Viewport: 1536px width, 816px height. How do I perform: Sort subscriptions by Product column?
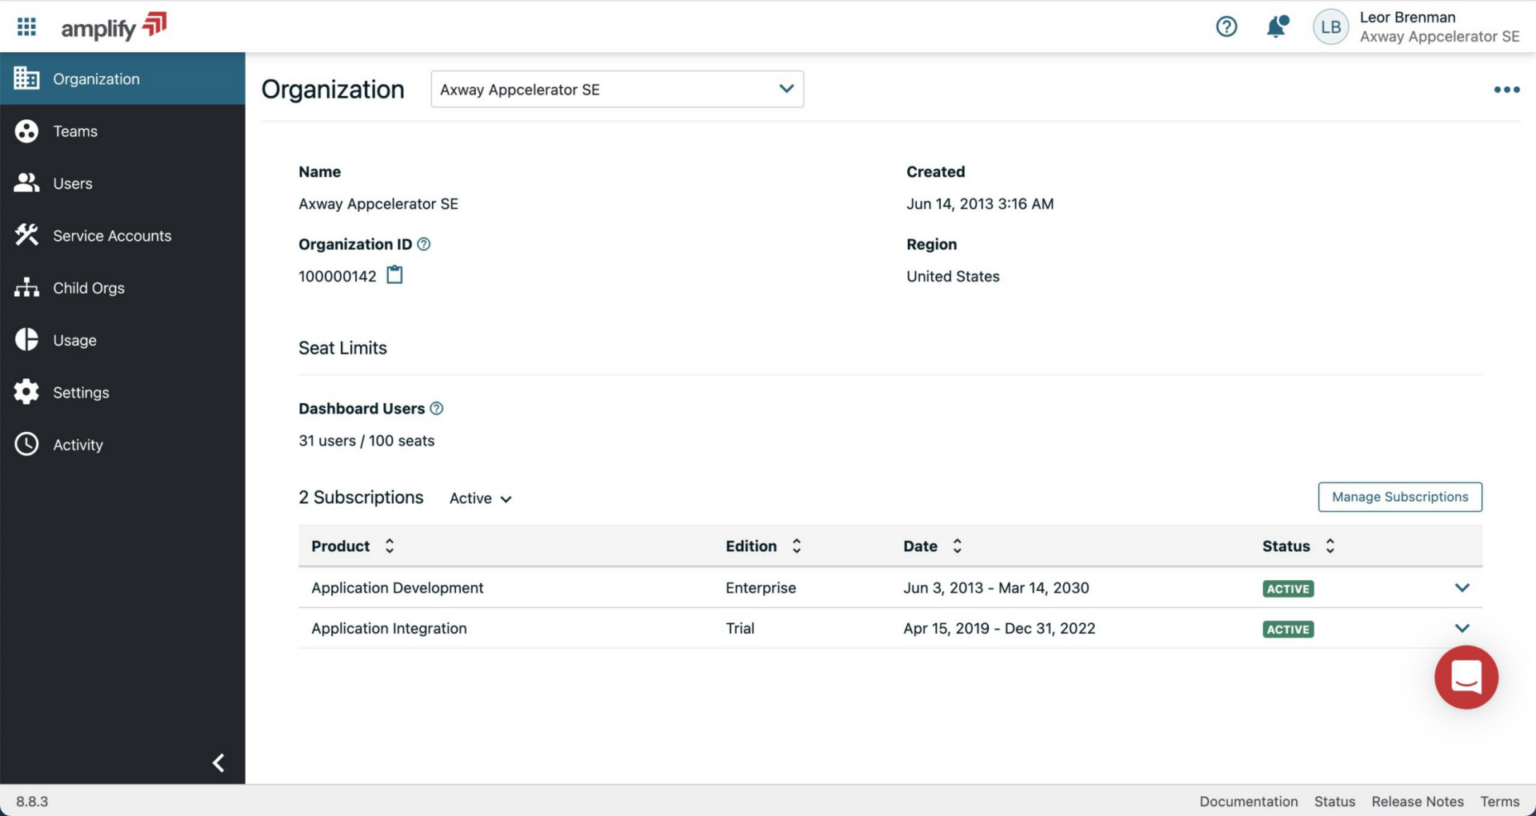pos(390,546)
